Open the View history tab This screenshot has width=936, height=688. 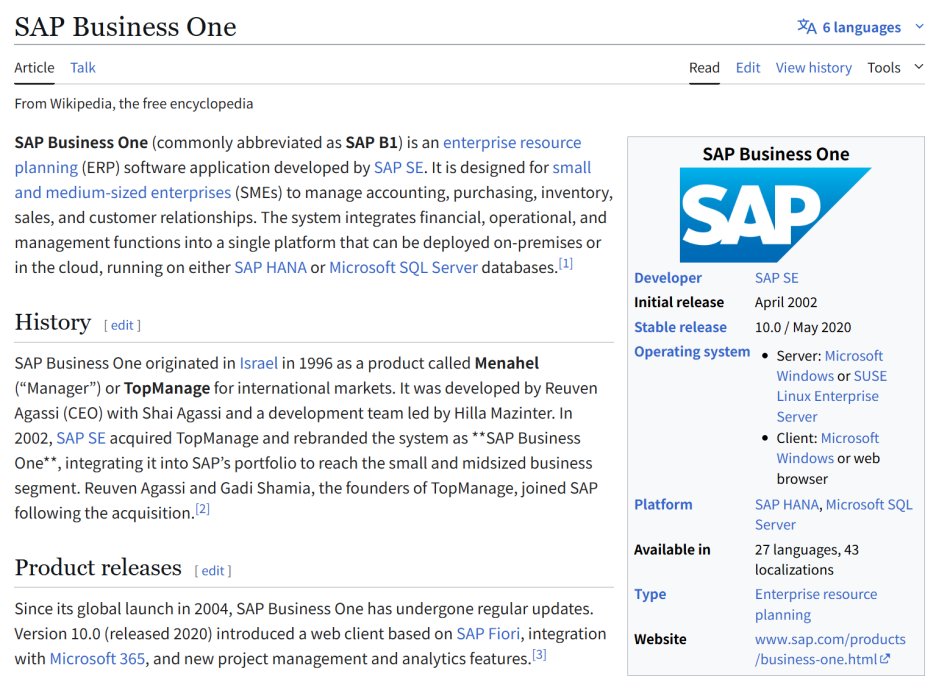[x=814, y=67]
